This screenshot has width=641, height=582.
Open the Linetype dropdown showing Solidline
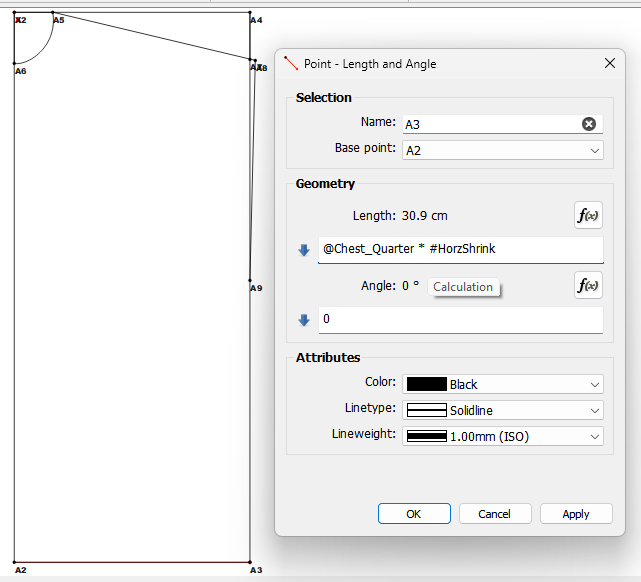[502, 410]
